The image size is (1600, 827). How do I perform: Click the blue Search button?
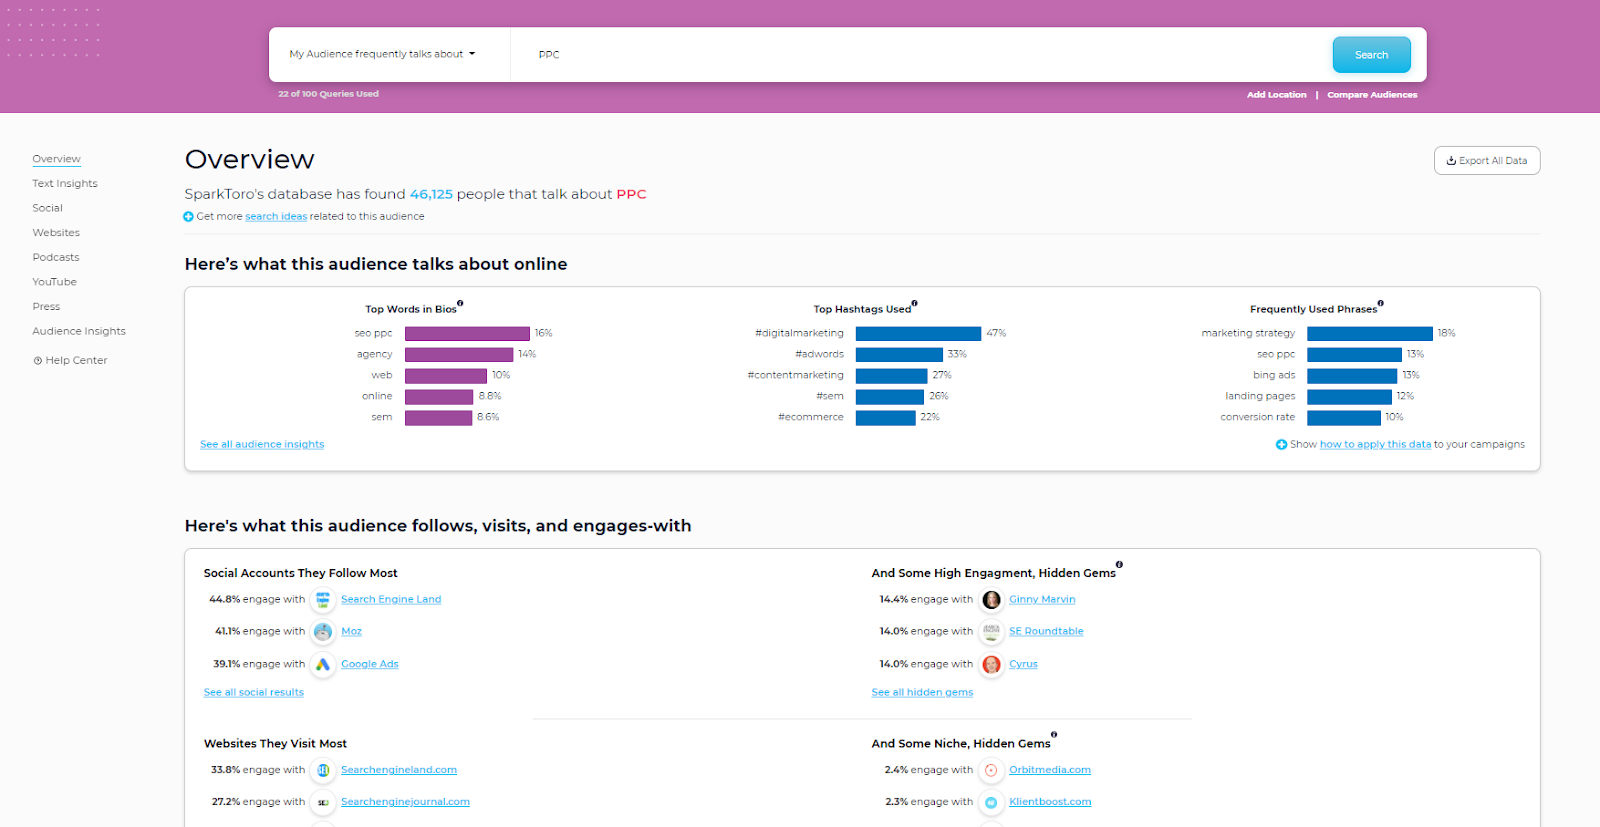pos(1371,55)
